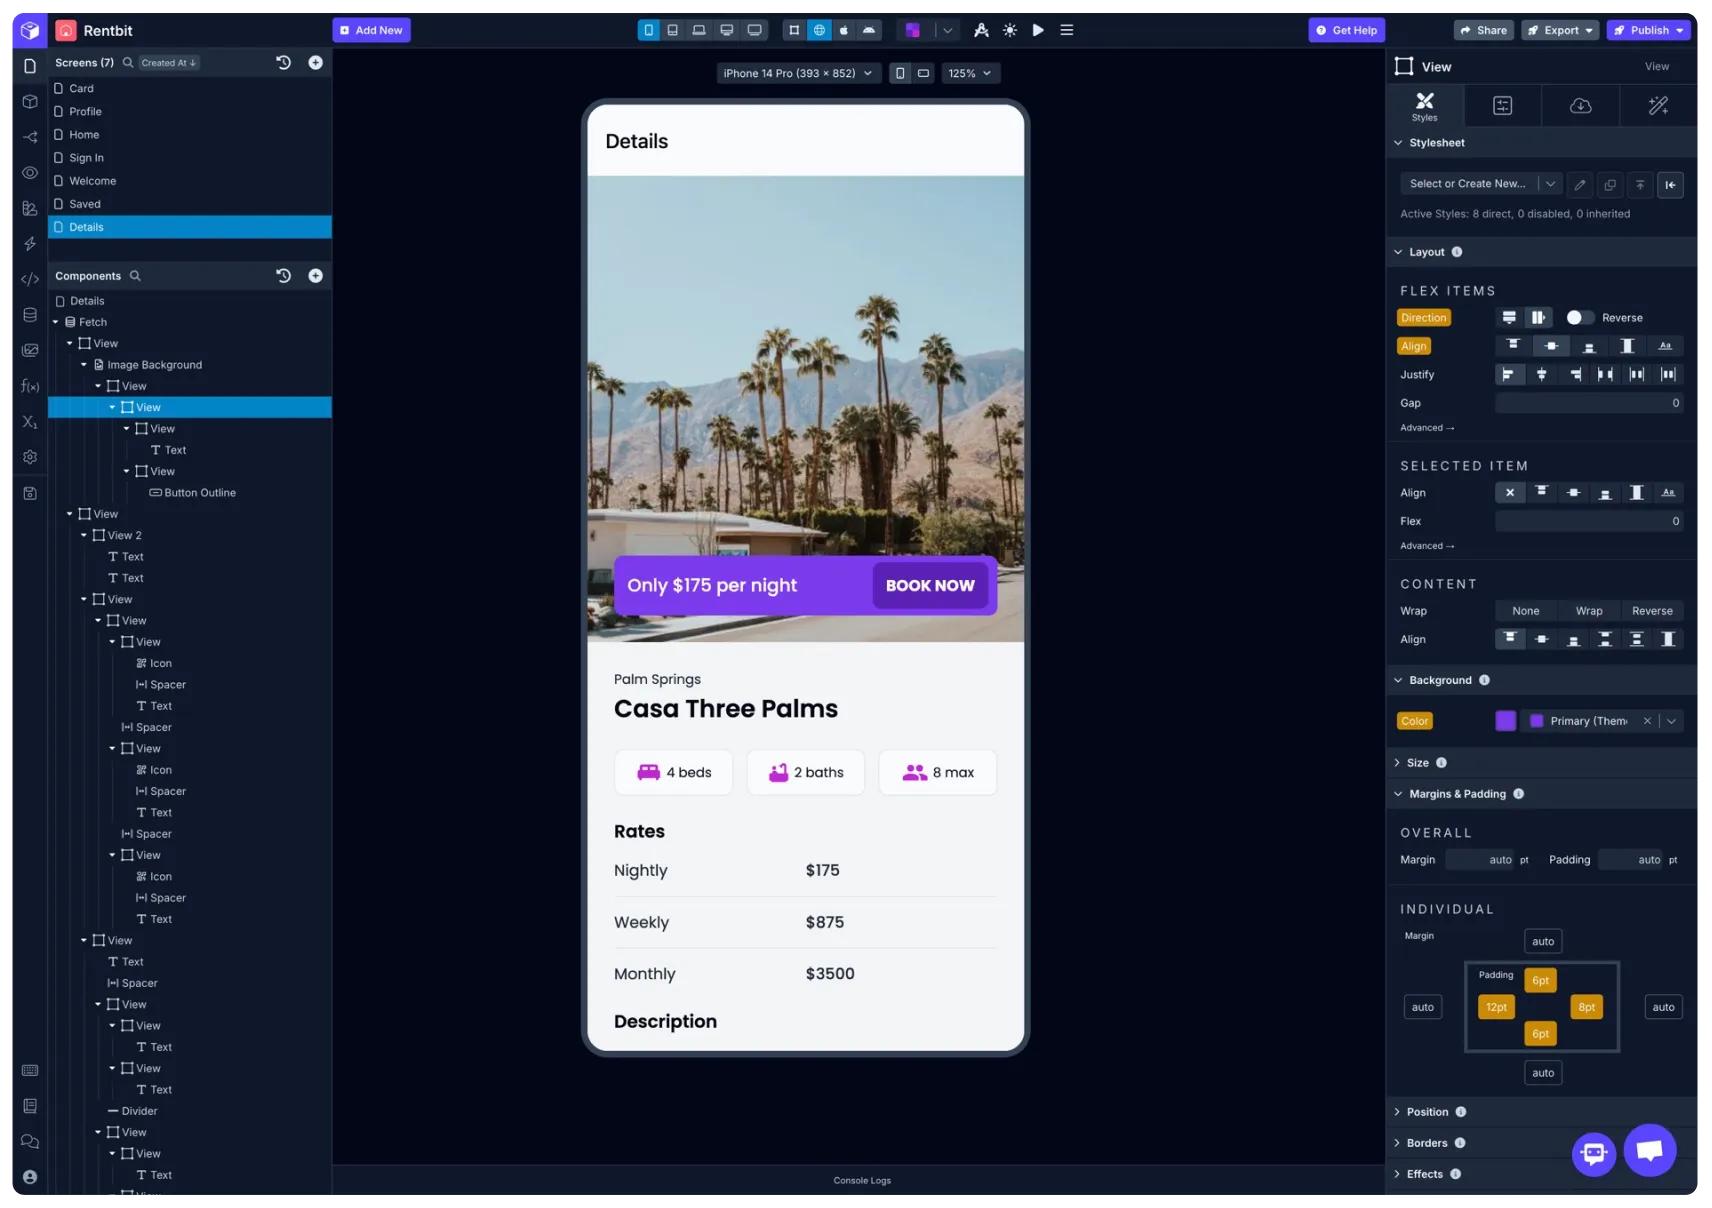Click the edit stylesheet pencil icon

[x=1579, y=185]
